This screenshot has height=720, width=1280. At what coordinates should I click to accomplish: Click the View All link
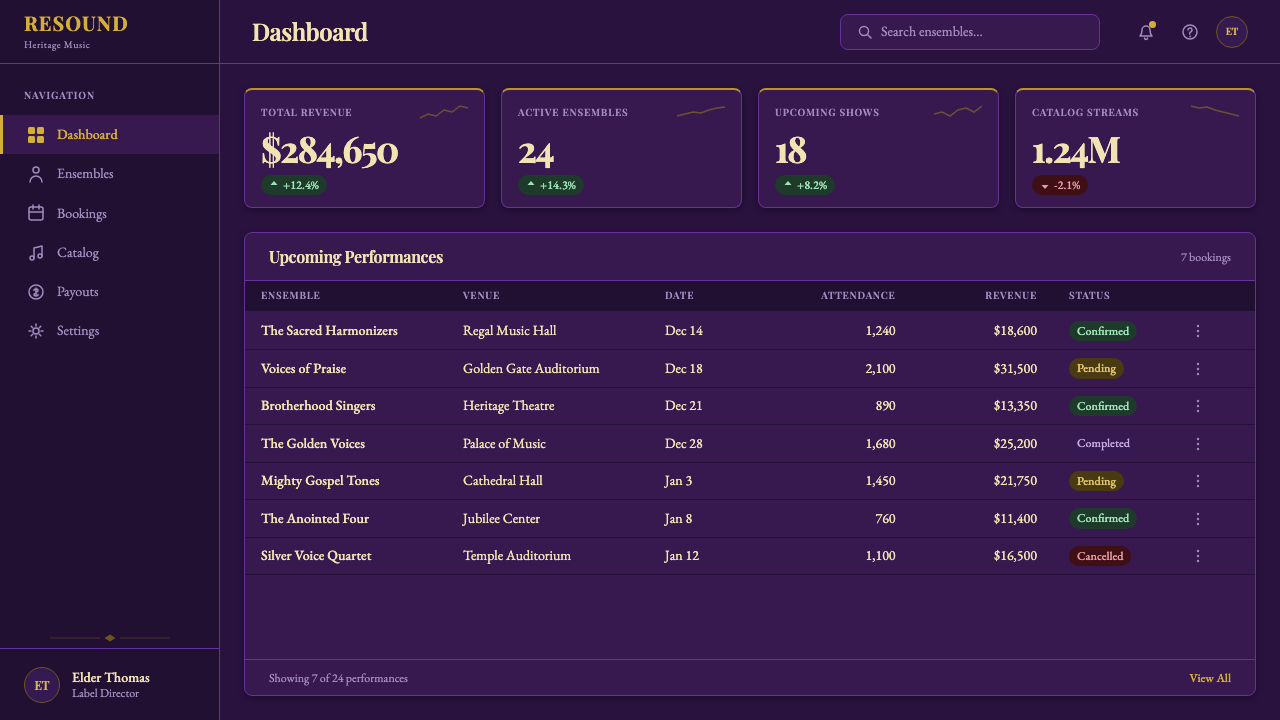coord(1210,678)
